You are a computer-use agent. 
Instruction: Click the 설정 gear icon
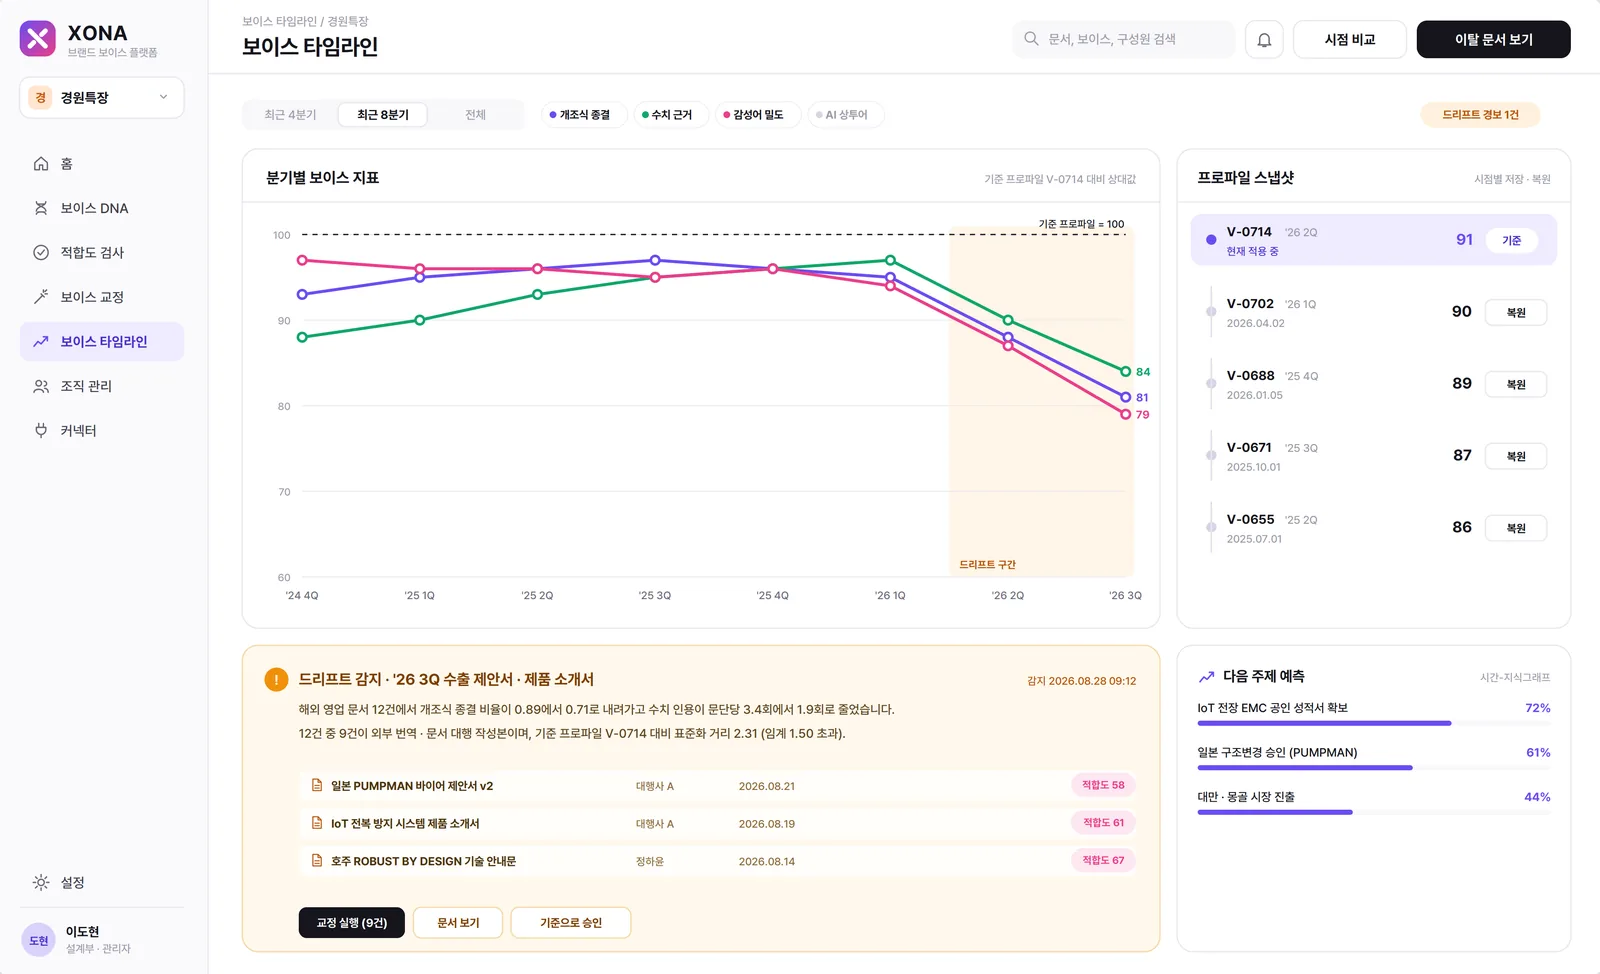[41, 883]
